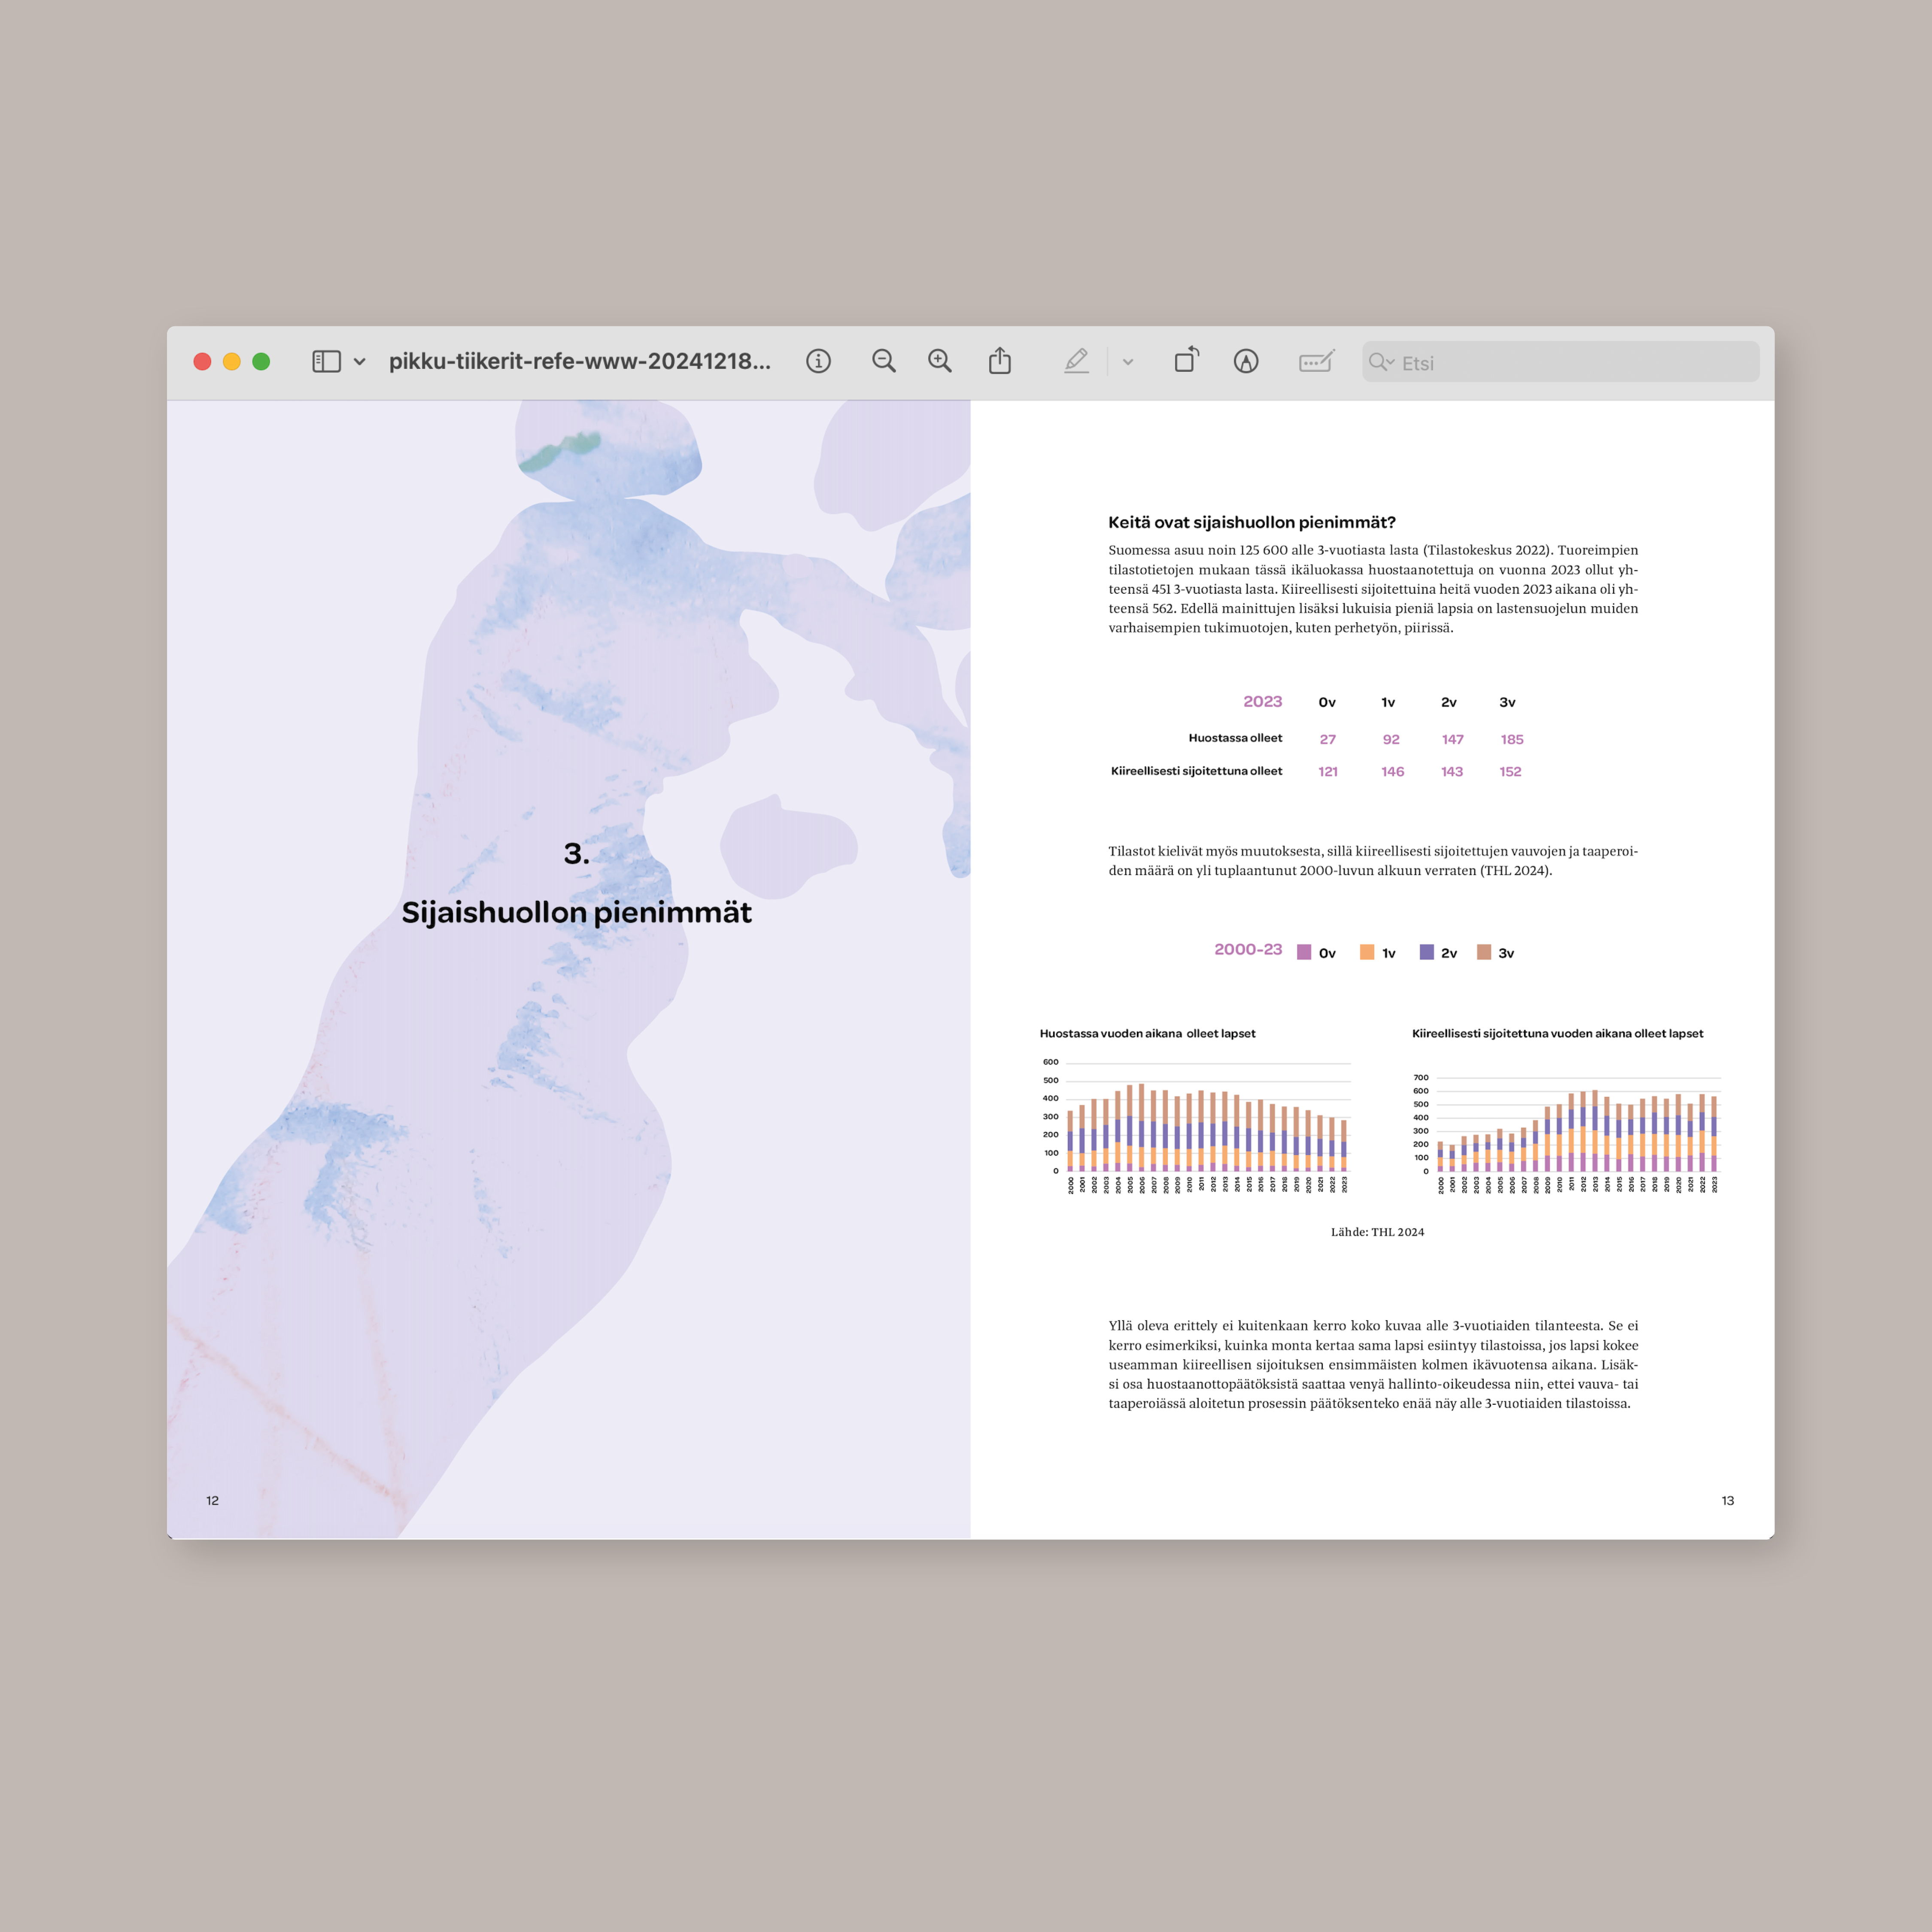This screenshot has width=1932, height=1932.
Task: Expand the highlight color dropdown arrow
Action: point(1128,362)
